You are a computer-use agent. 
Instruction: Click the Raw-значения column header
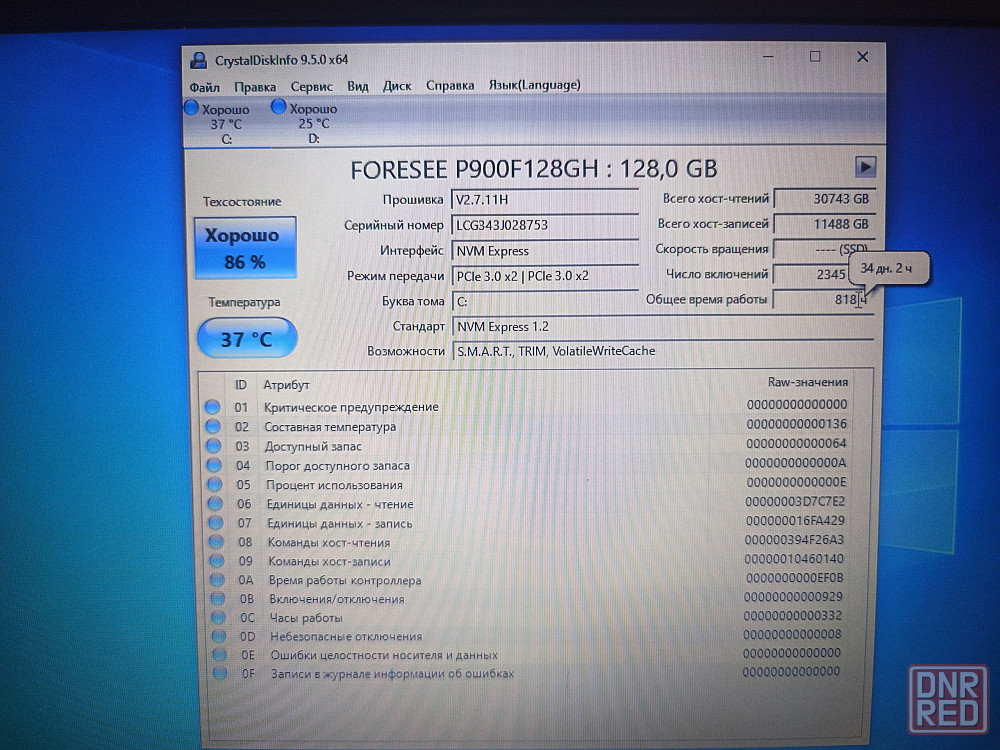(807, 382)
